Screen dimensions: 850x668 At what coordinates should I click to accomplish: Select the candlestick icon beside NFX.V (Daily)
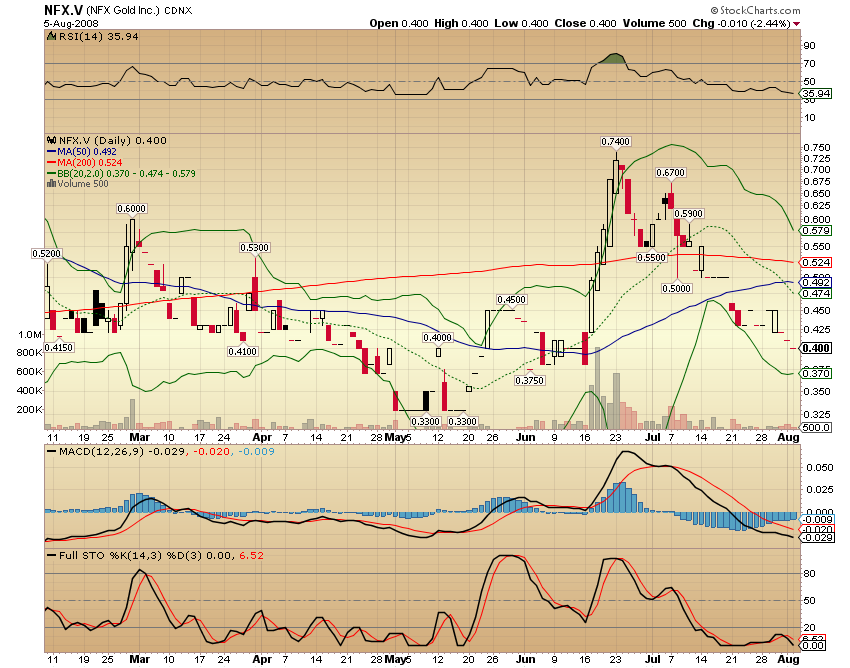[x=51, y=141]
